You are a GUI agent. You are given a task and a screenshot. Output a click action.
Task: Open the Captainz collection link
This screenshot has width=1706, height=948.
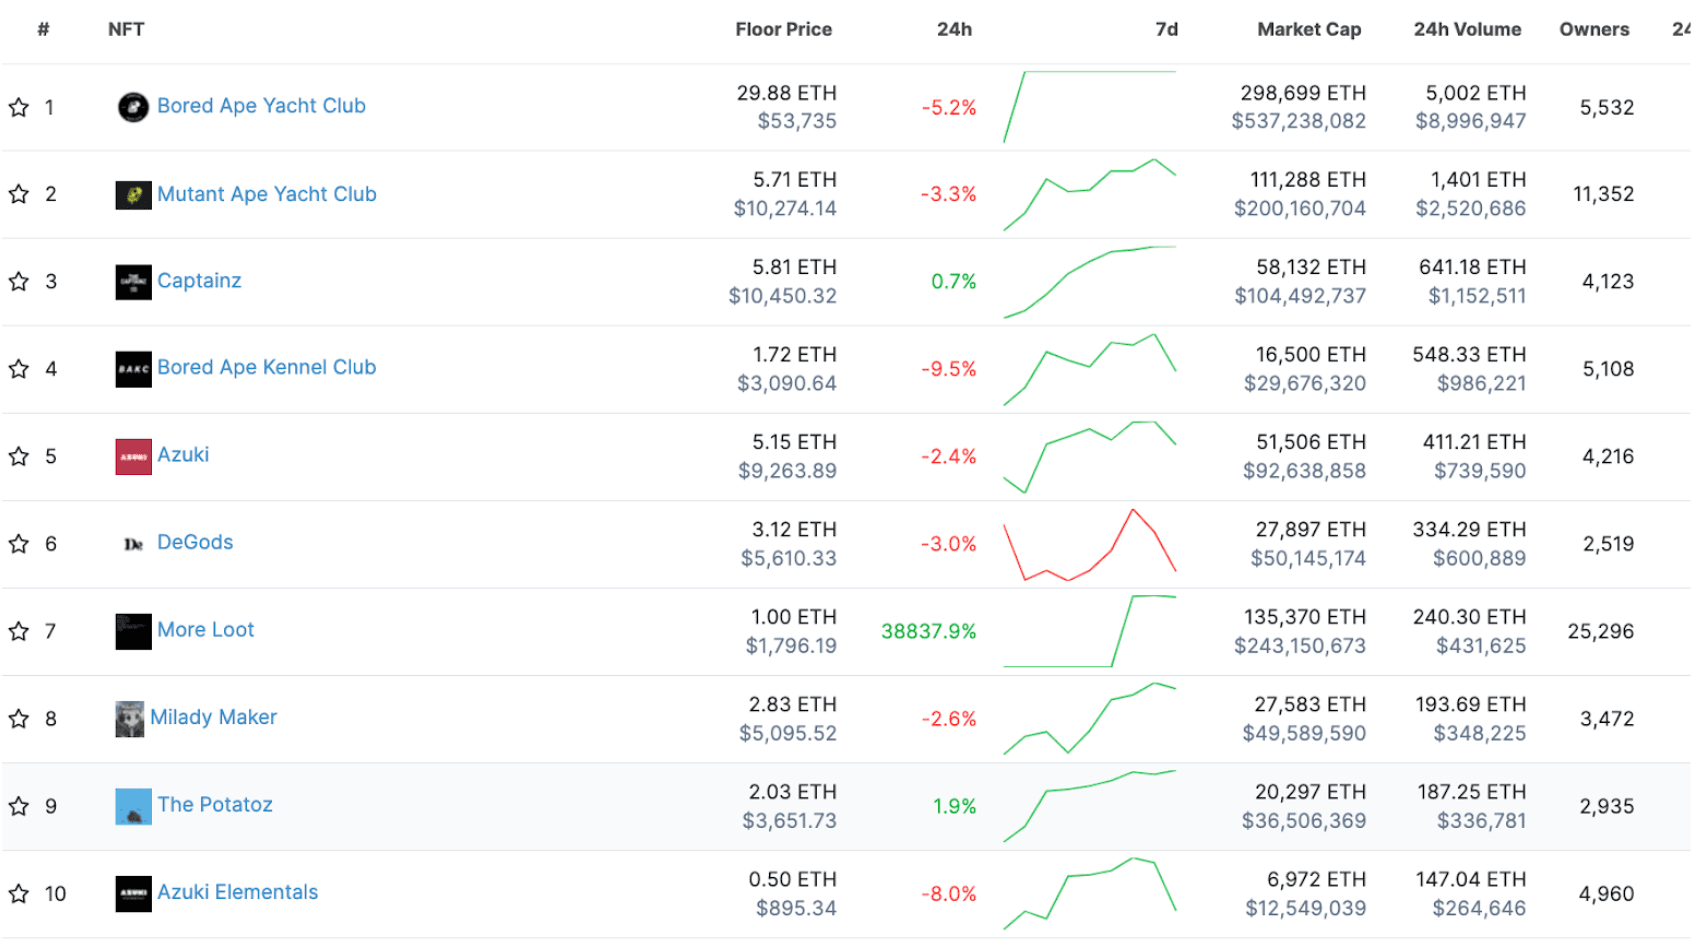200,281
